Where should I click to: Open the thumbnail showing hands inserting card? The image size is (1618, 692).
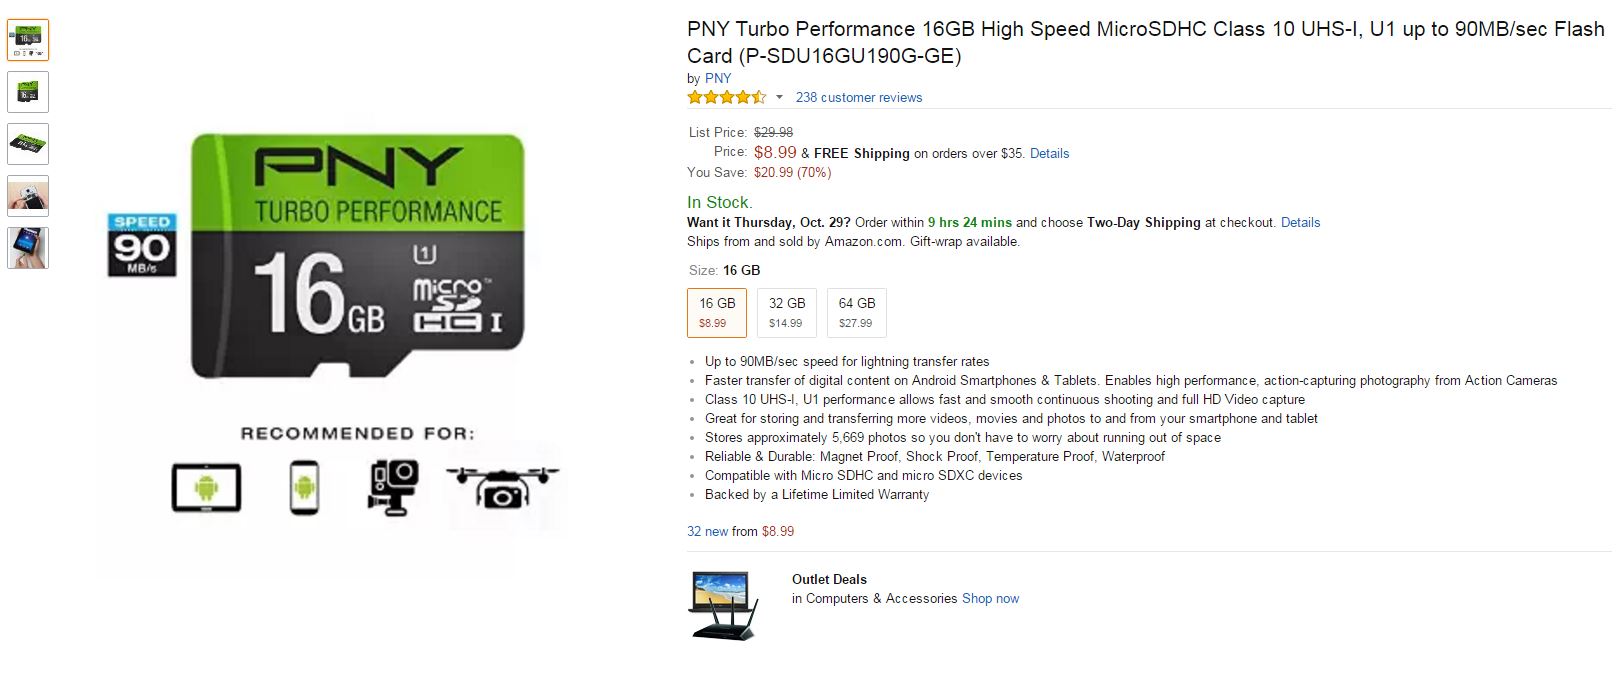coord(28,196)
